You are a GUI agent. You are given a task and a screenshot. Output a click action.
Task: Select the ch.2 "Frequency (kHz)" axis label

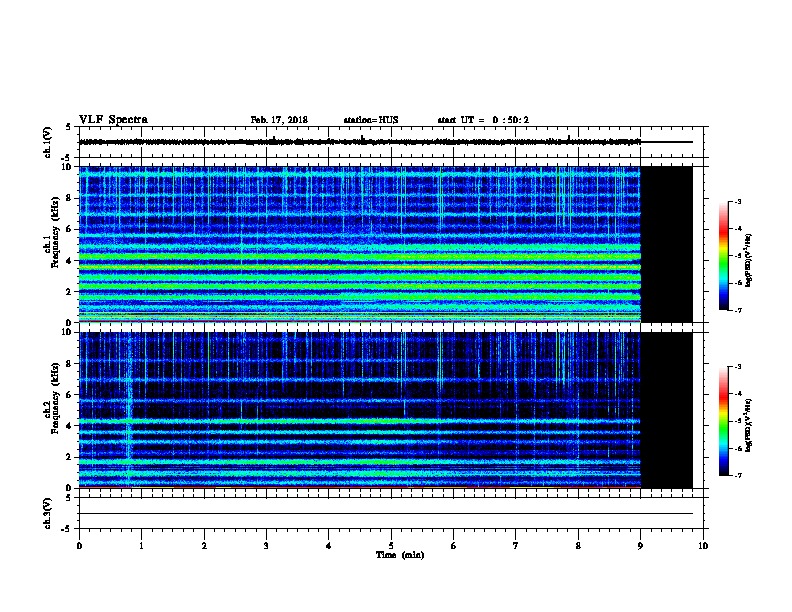click(55, 398)
